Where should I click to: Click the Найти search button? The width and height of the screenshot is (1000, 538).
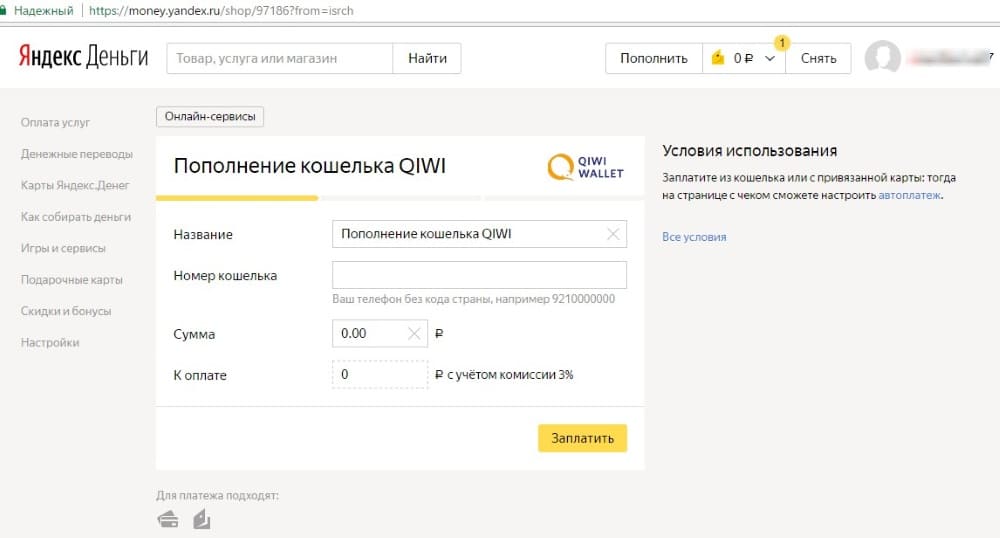click(x=427, y=58)
